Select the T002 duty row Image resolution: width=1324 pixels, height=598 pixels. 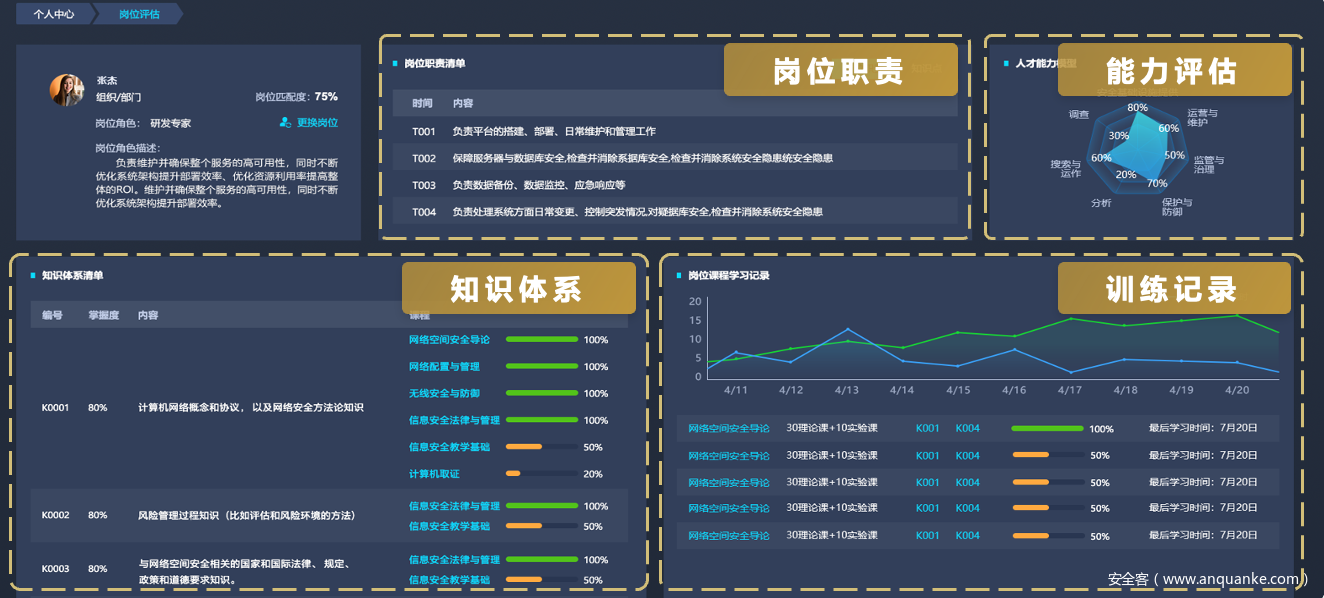point(670,158)
